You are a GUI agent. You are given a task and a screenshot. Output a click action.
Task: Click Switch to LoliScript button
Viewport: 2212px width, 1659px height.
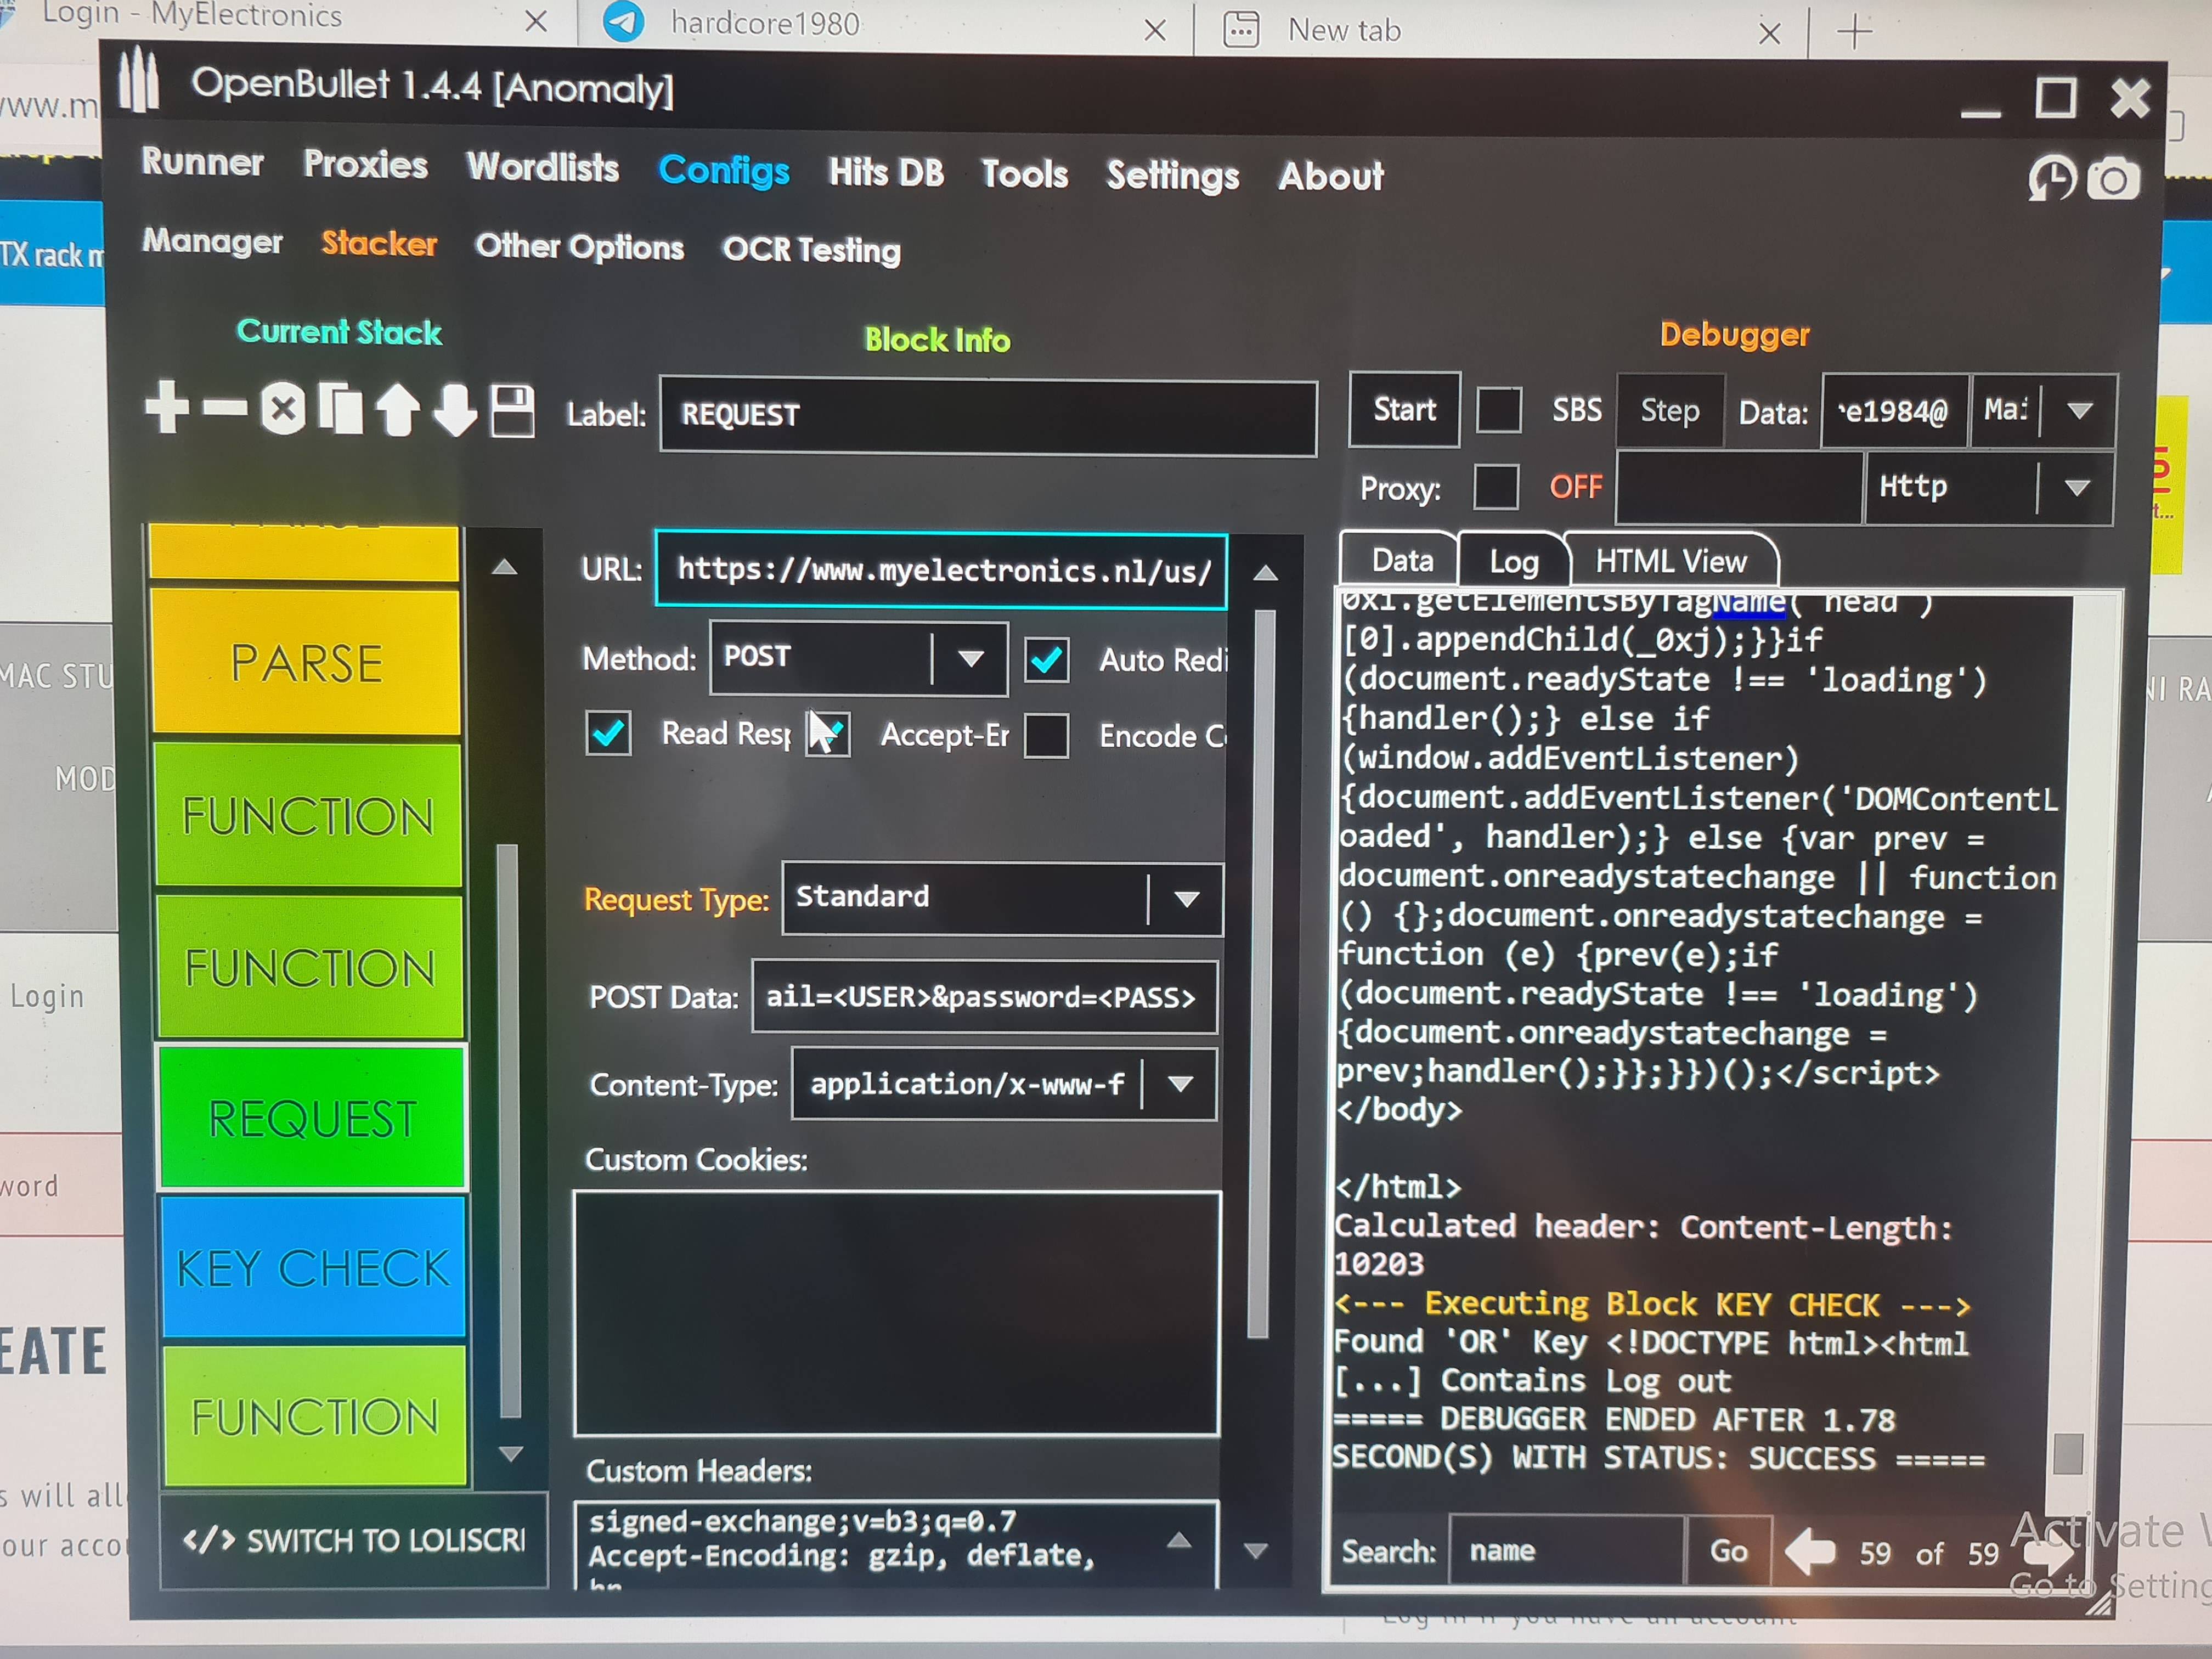(355, 1540)
